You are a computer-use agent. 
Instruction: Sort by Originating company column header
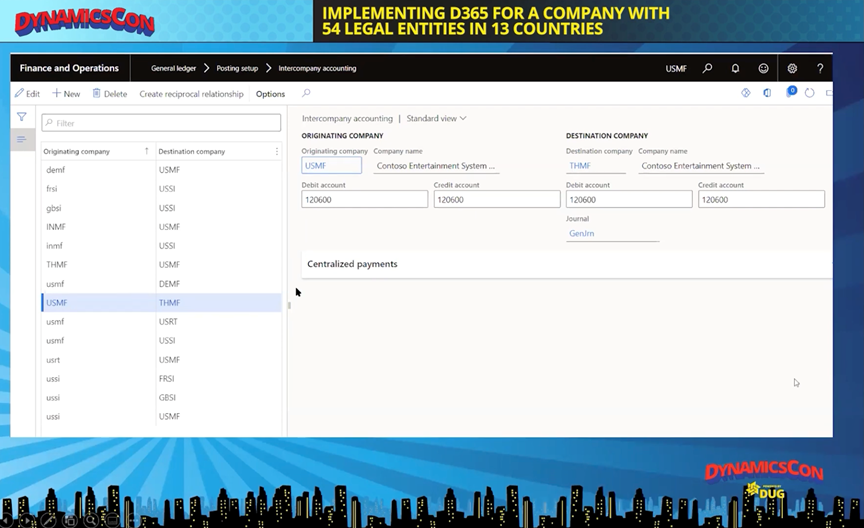click(77, 152)
